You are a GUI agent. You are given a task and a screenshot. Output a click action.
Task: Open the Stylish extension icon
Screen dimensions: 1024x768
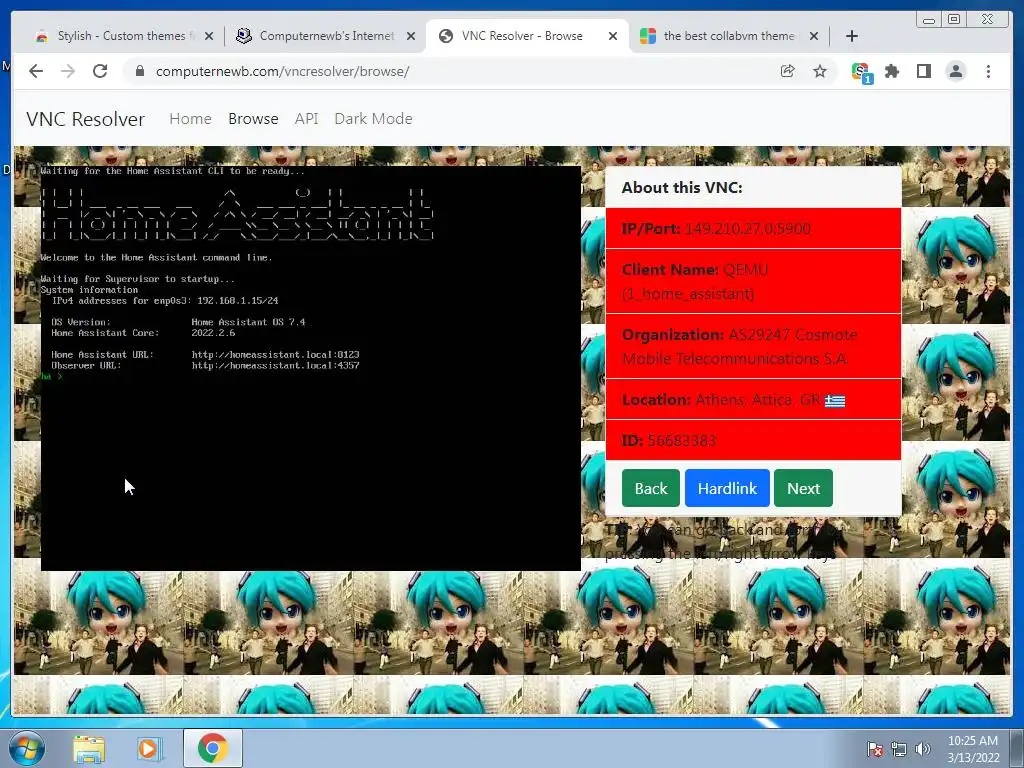click(861, 72)
